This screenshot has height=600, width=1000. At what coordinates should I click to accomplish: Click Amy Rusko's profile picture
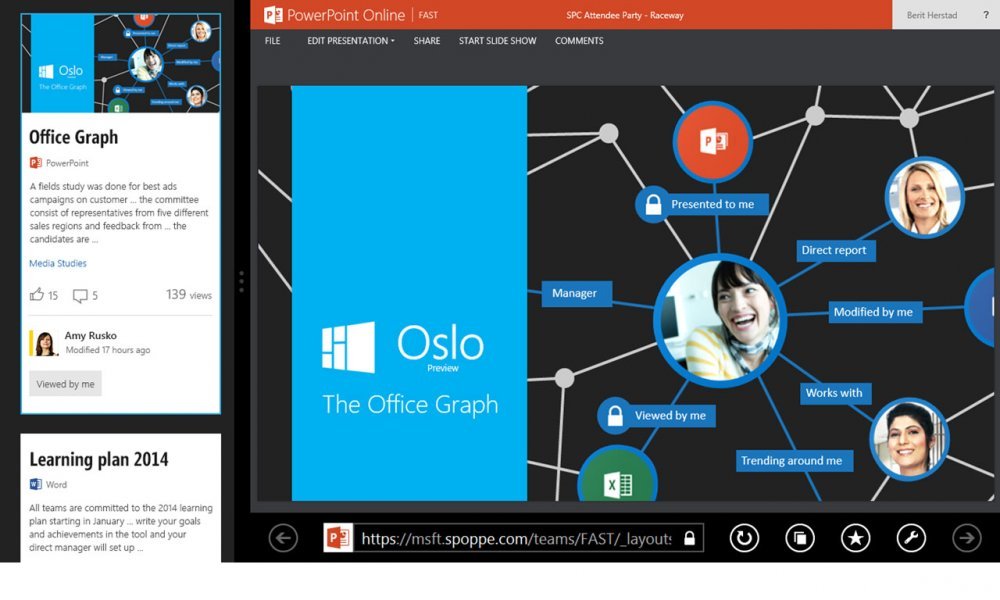tap(45, 343)
